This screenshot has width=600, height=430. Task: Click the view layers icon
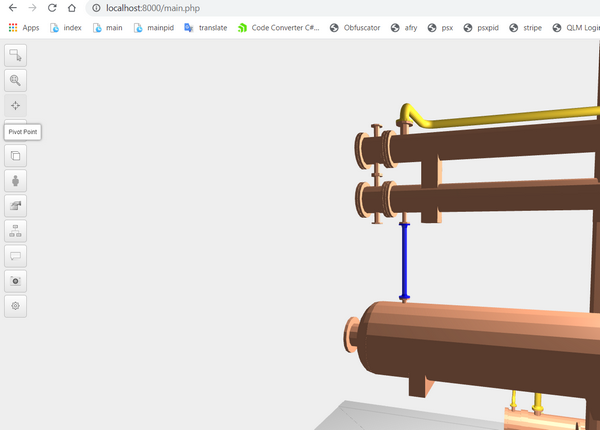tap(16, 206)
